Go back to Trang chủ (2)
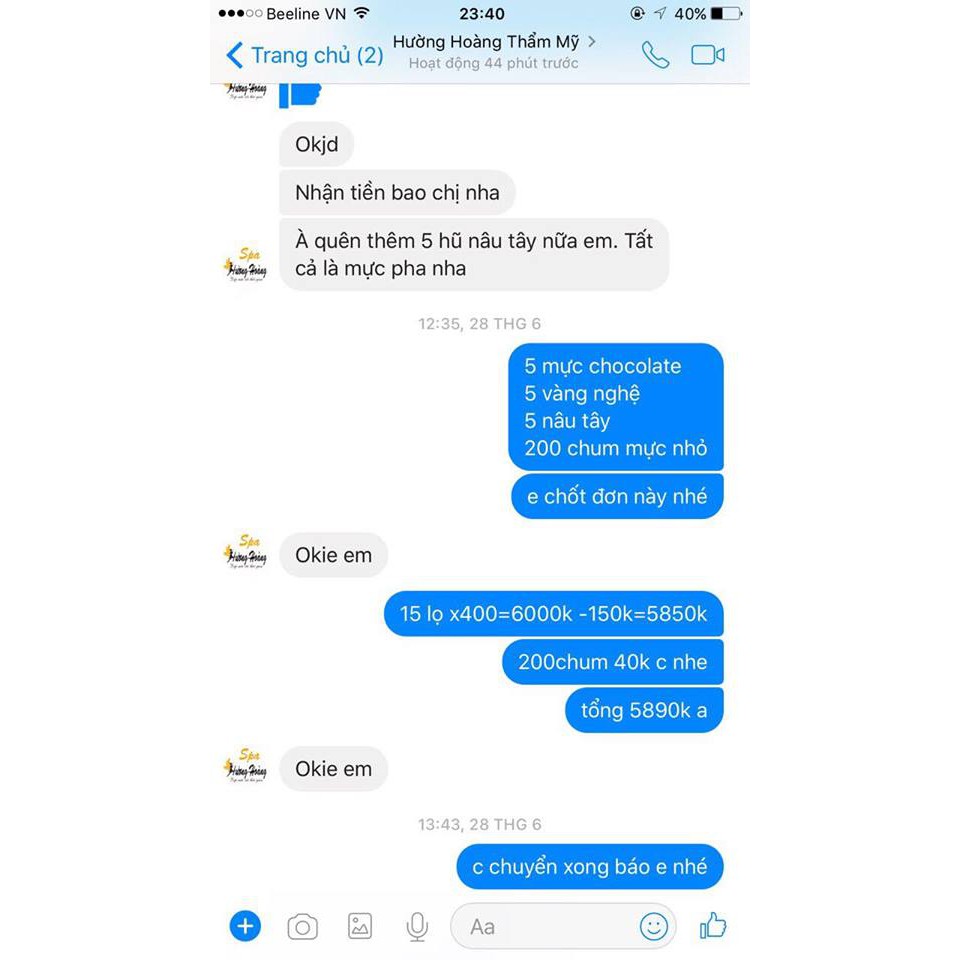 point(304,55)
